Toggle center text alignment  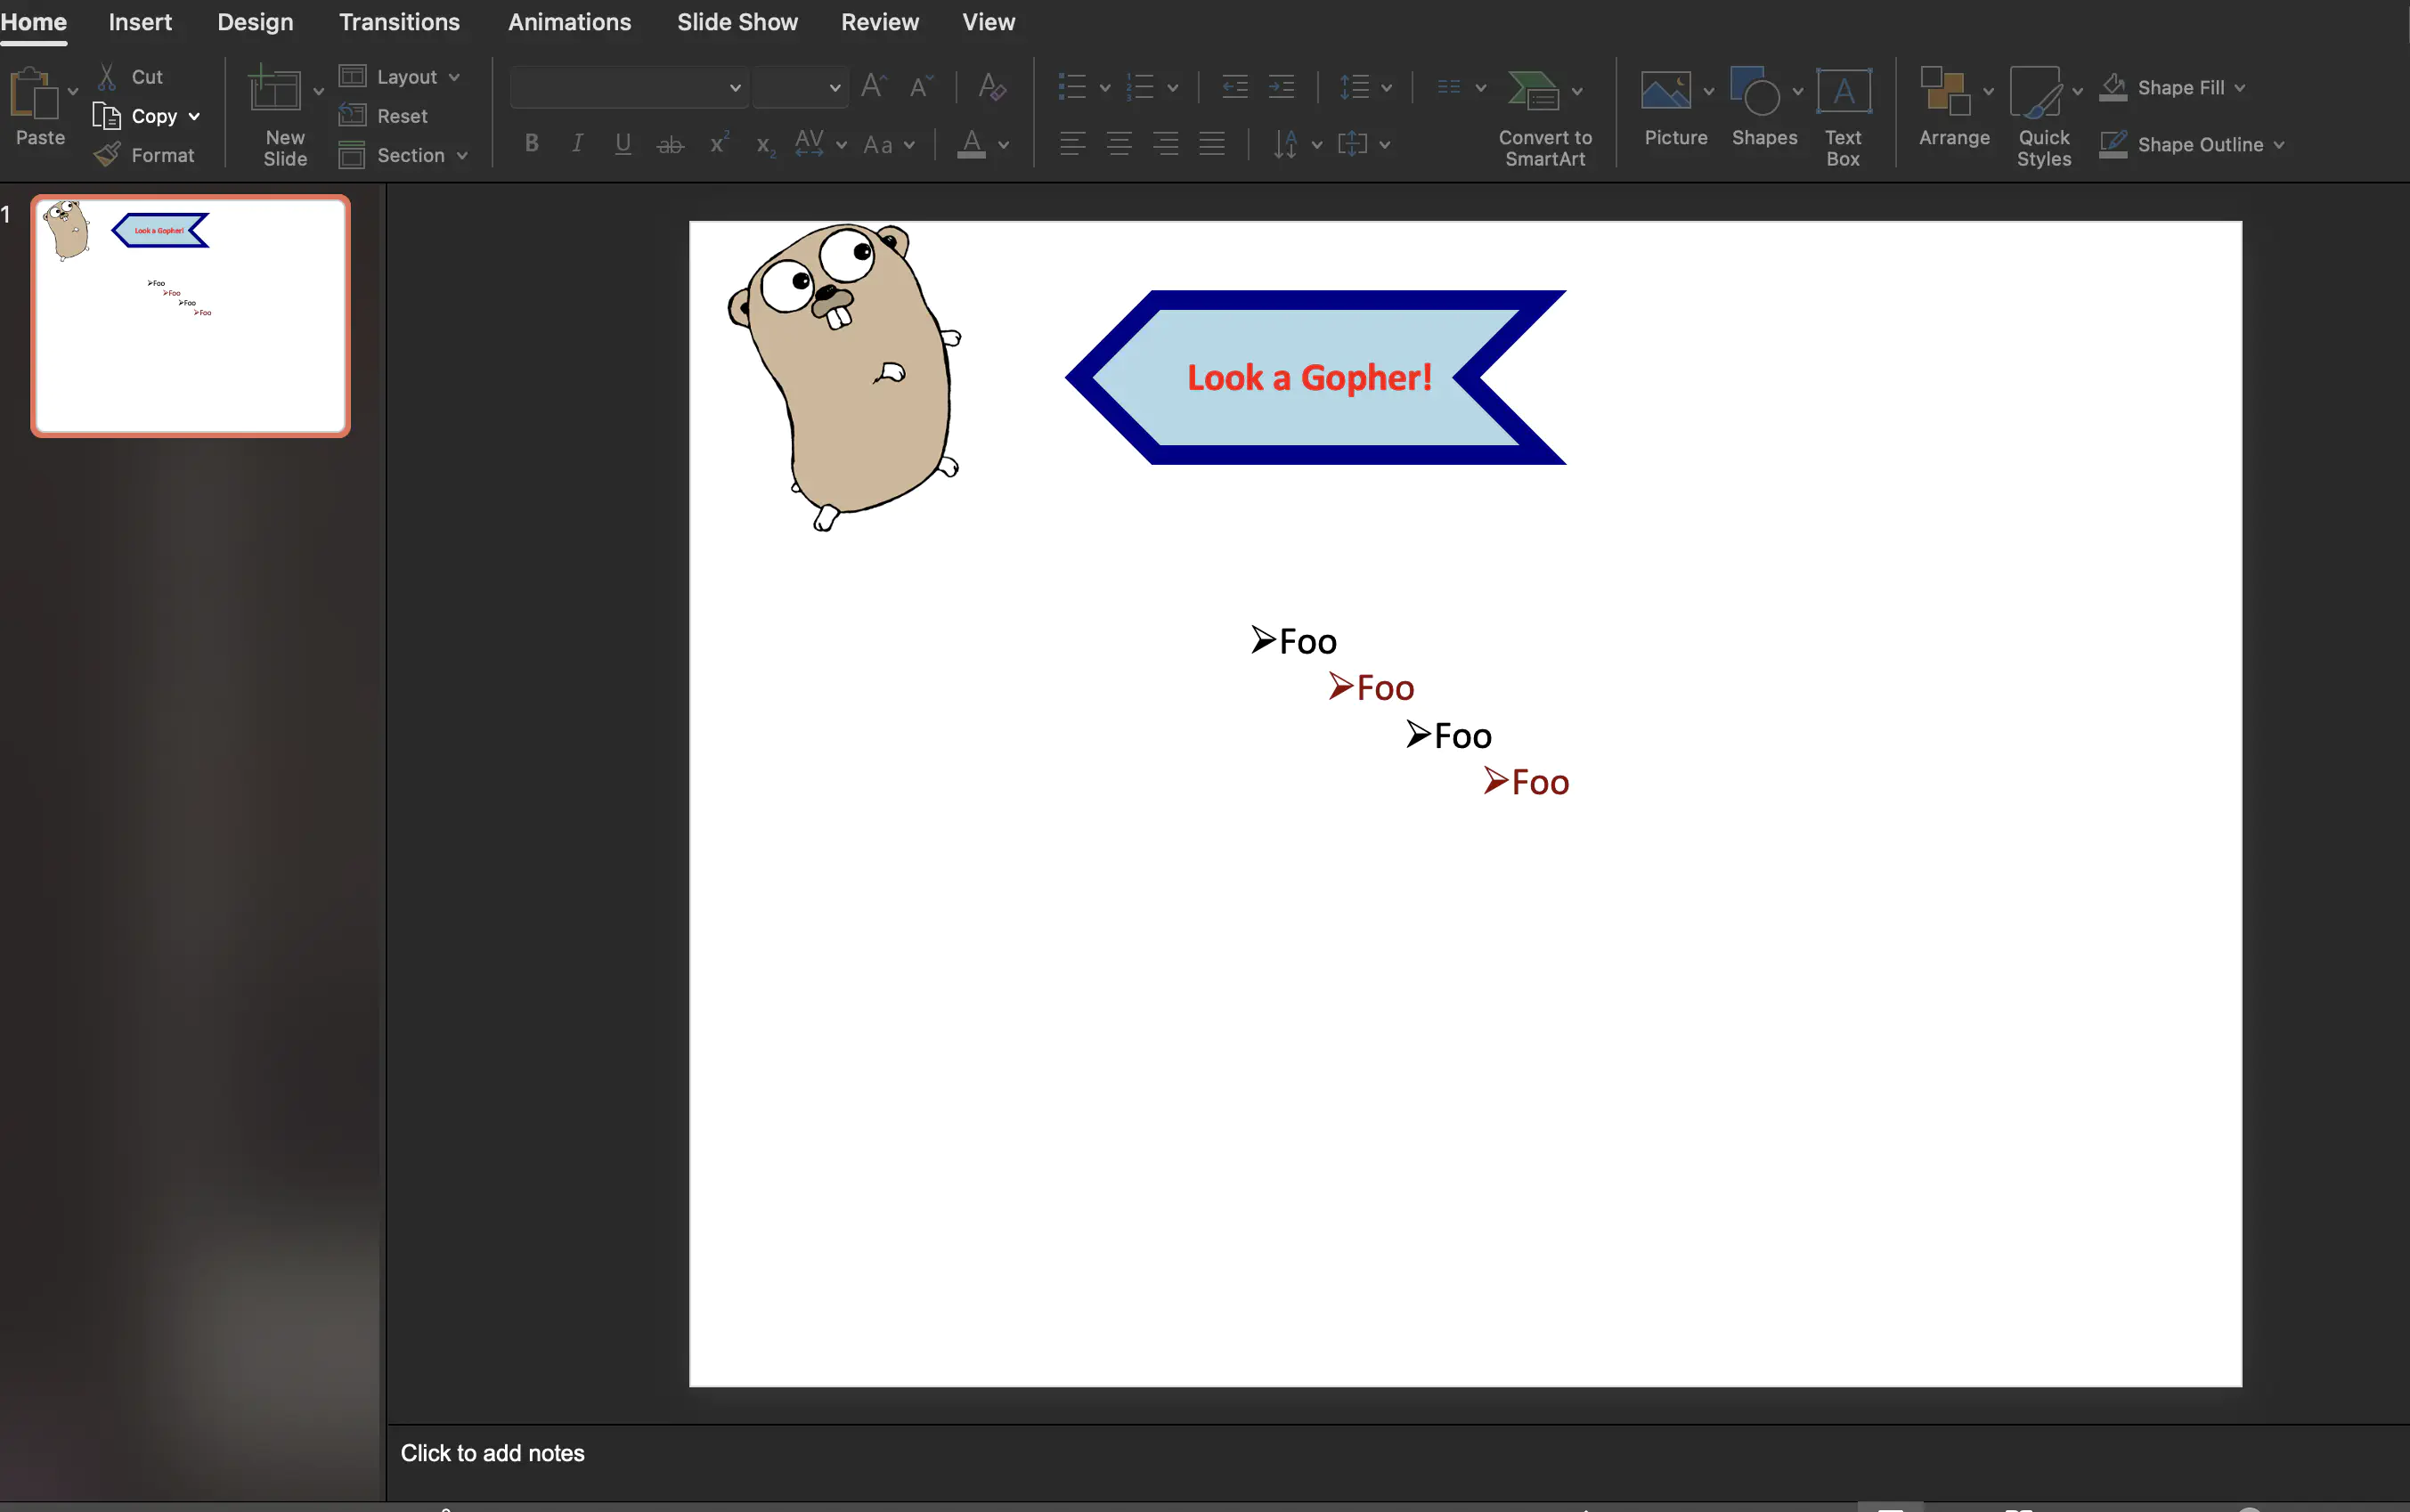[x=1119, y=143]
